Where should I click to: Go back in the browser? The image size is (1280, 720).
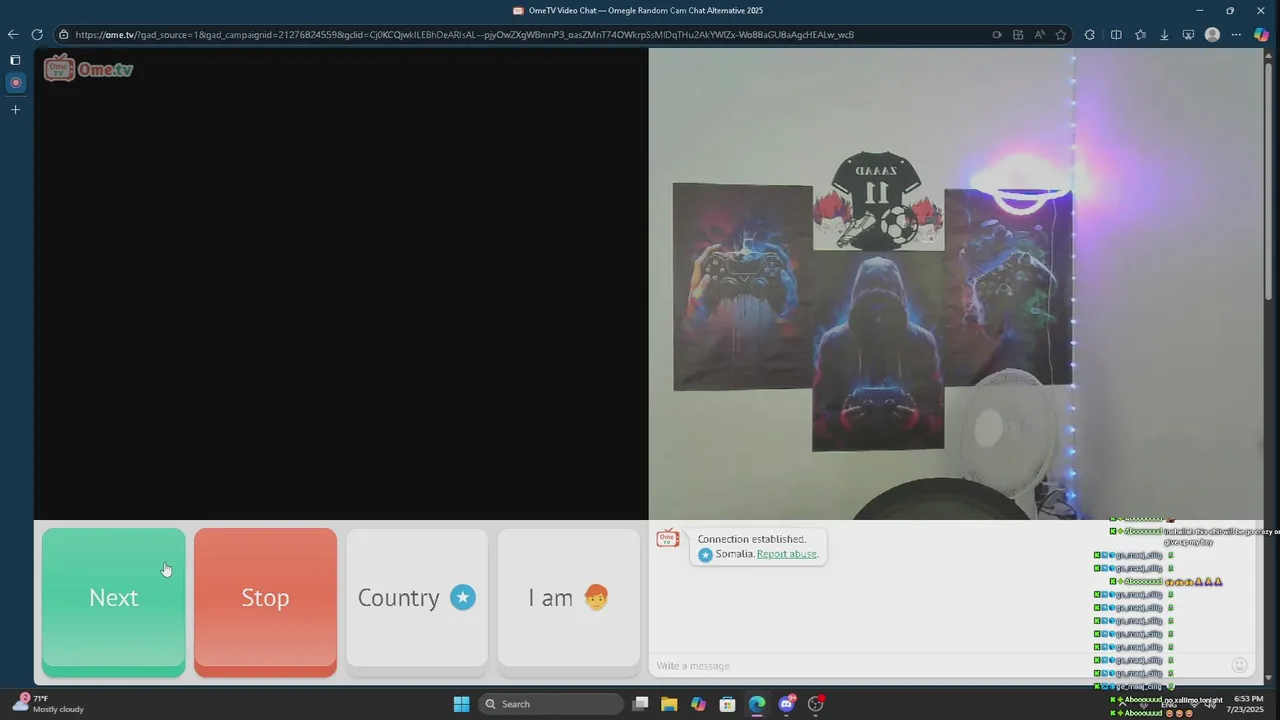pos(13,34)
